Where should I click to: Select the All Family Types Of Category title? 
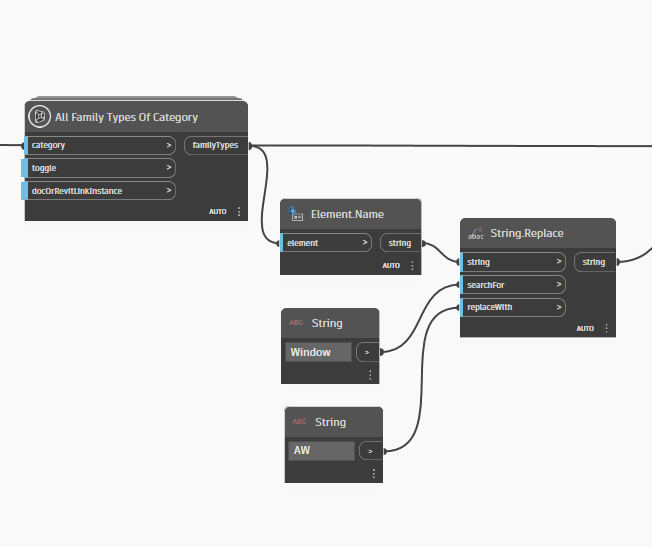click(x=126, y=117)
